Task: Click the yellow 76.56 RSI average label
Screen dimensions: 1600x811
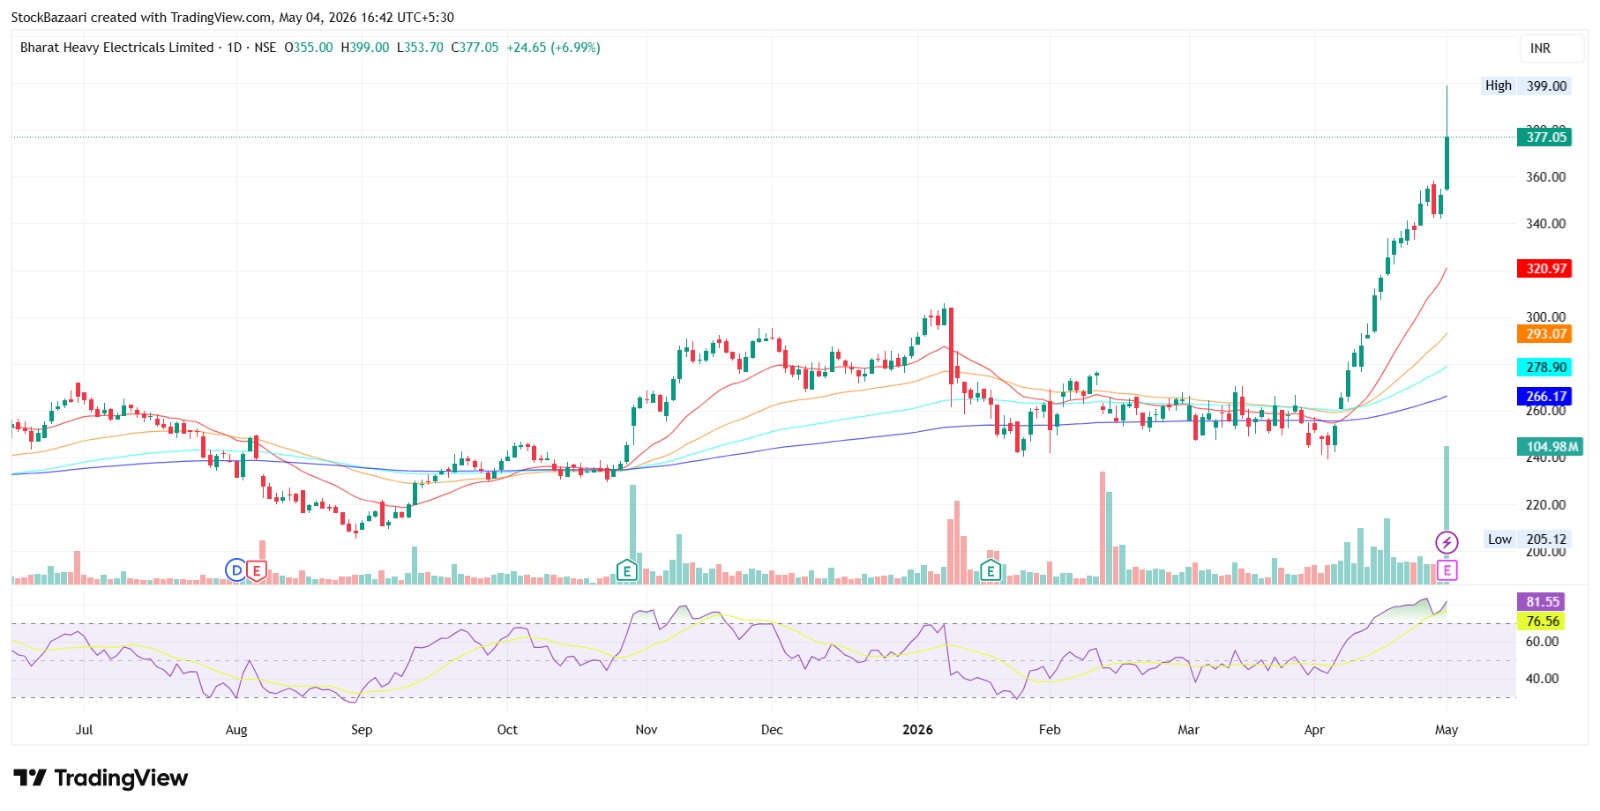Action: (1542, 621)
